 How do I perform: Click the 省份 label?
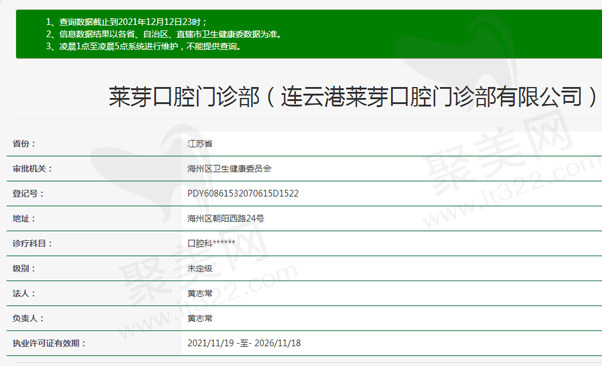24,144
